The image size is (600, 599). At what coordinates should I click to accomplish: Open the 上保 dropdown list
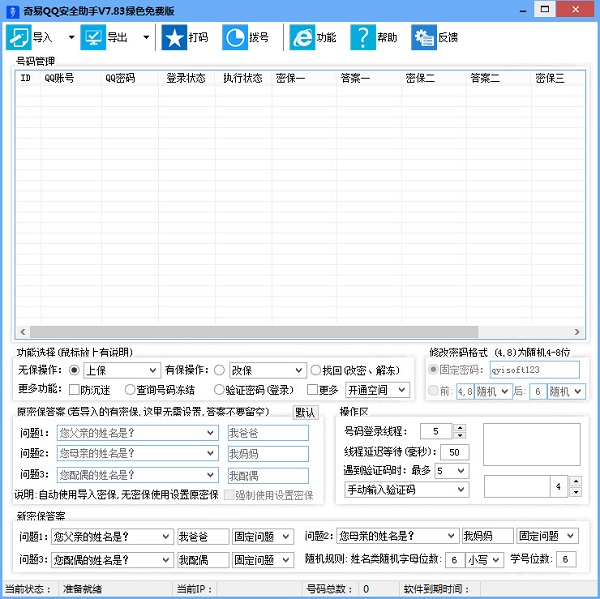point(122,370)
